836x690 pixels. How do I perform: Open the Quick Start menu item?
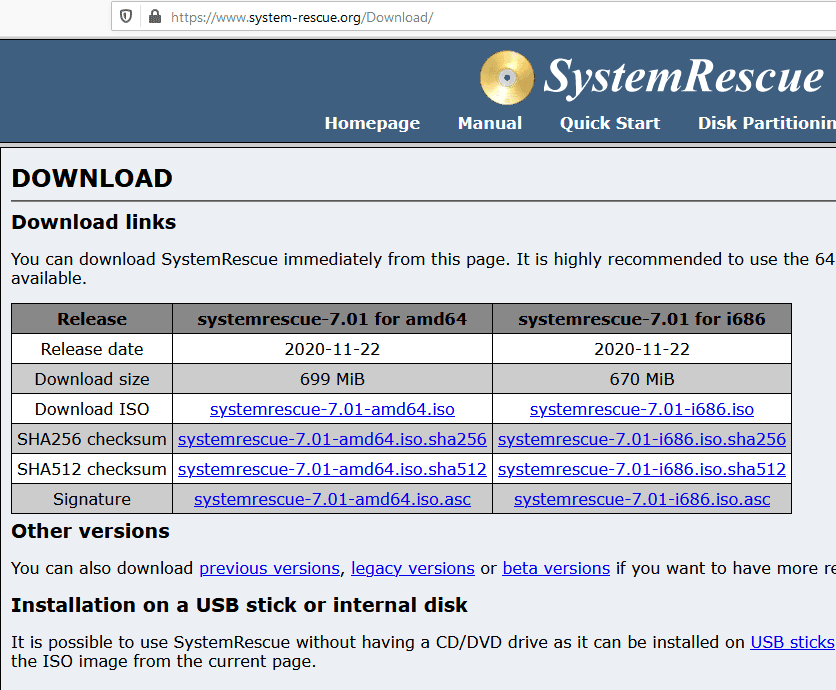pos(610,123)
